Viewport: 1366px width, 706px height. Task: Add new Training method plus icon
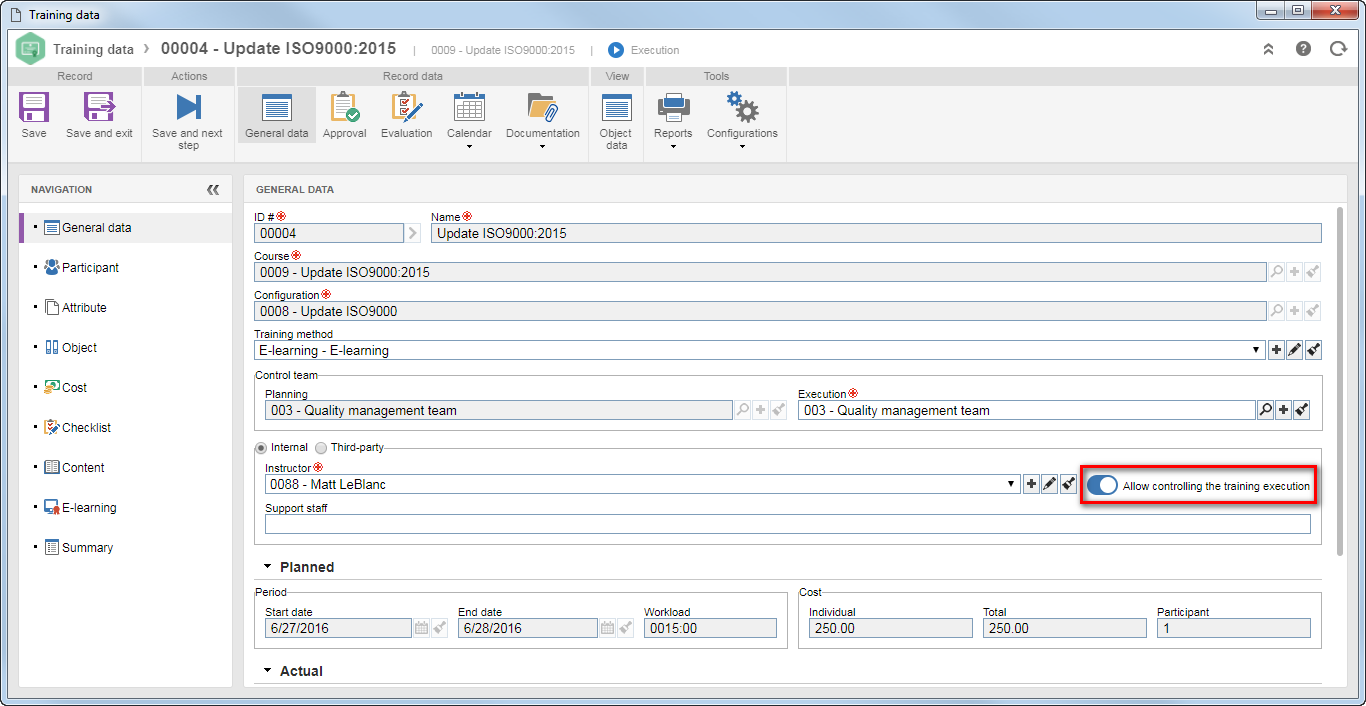click(x=1276, y=350)
